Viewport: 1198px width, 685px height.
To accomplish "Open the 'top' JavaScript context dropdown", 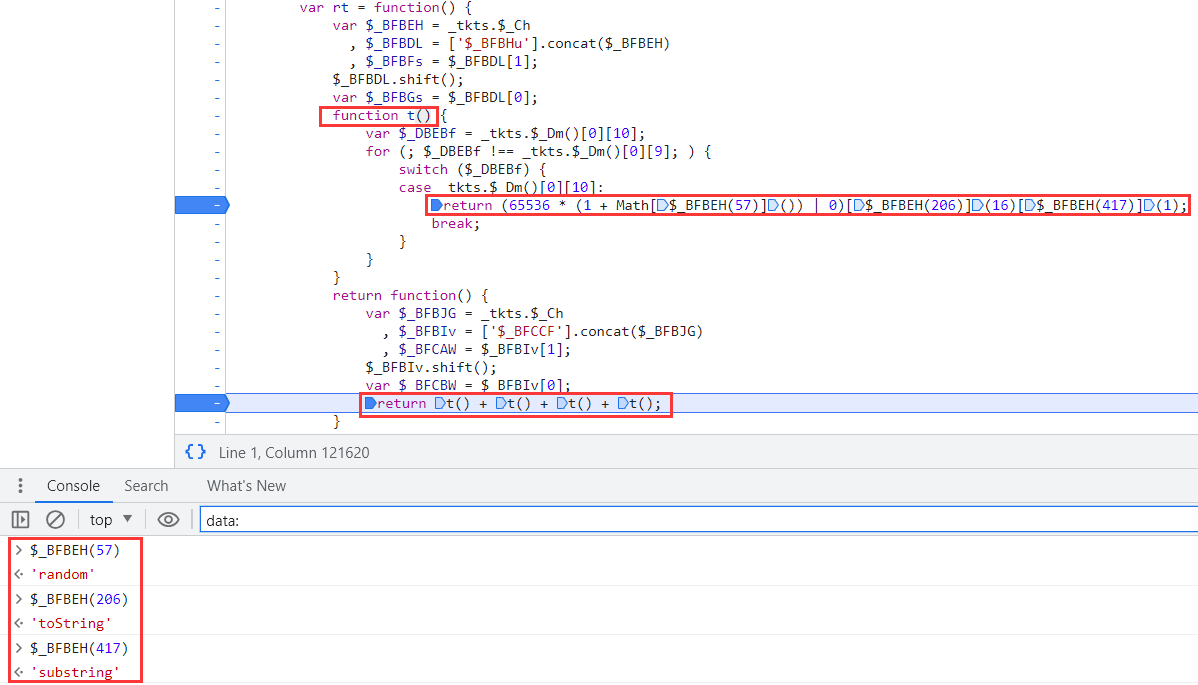I will [110, 519].
